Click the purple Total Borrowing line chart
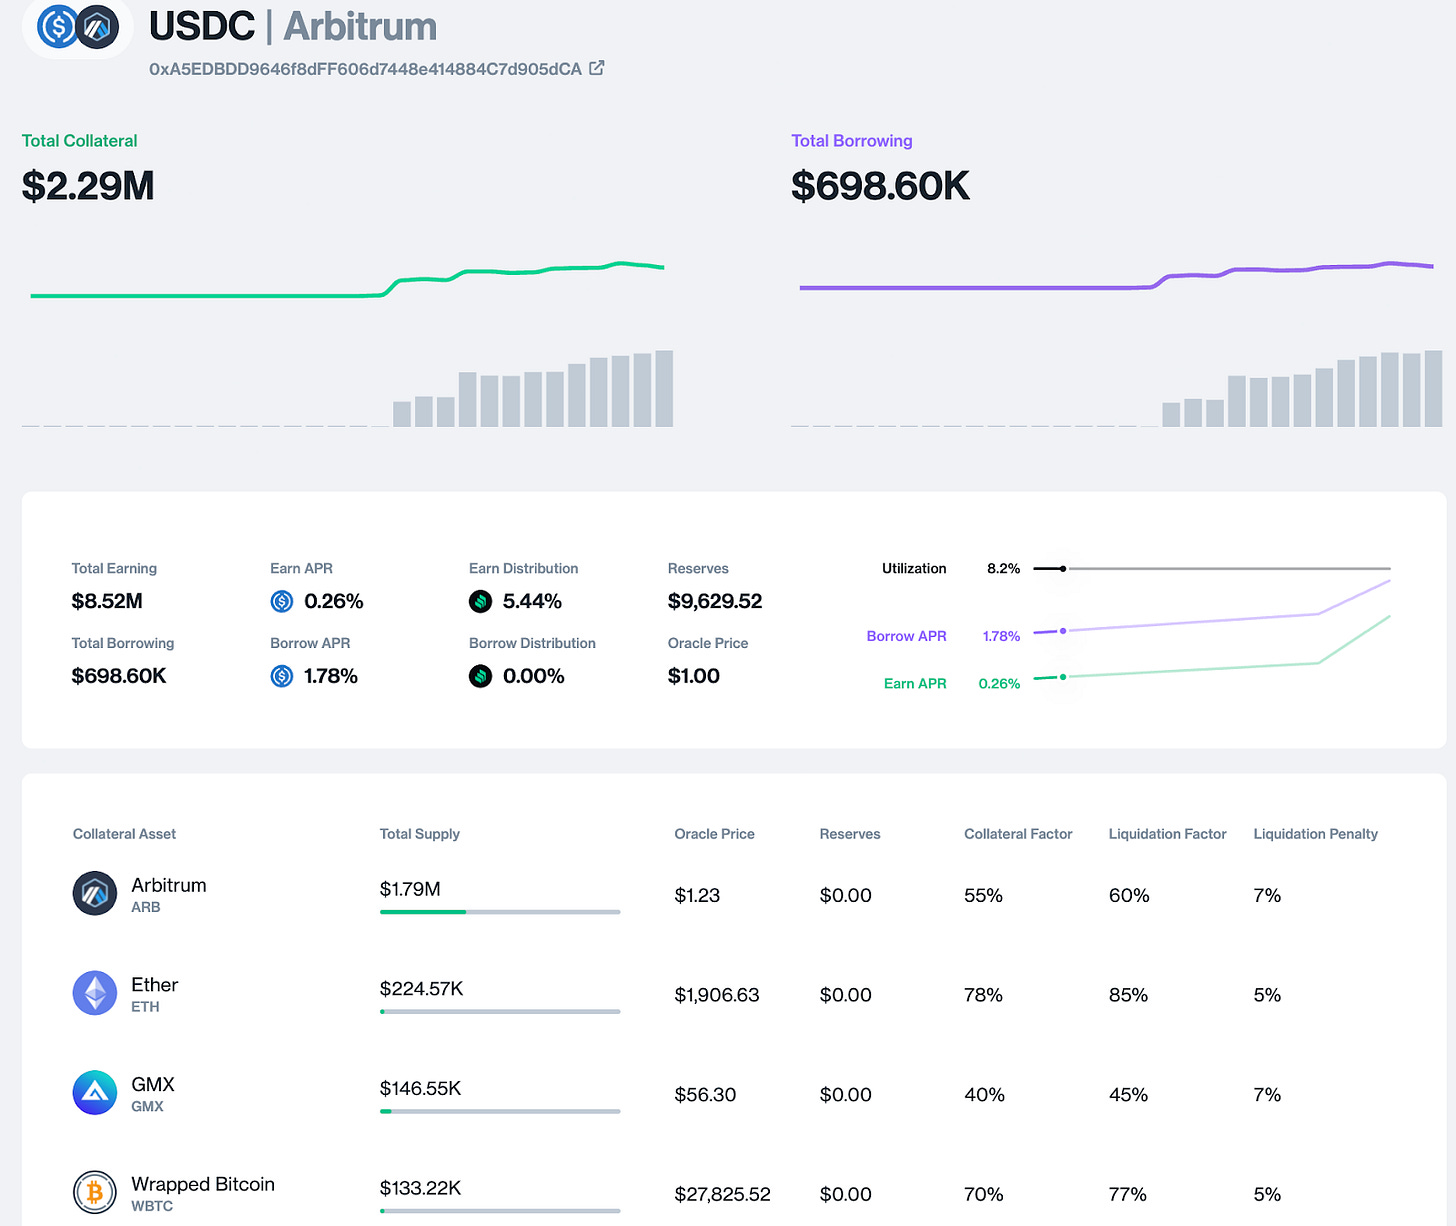This screenshot has height=1226, width=1456. pos(1116,277)
